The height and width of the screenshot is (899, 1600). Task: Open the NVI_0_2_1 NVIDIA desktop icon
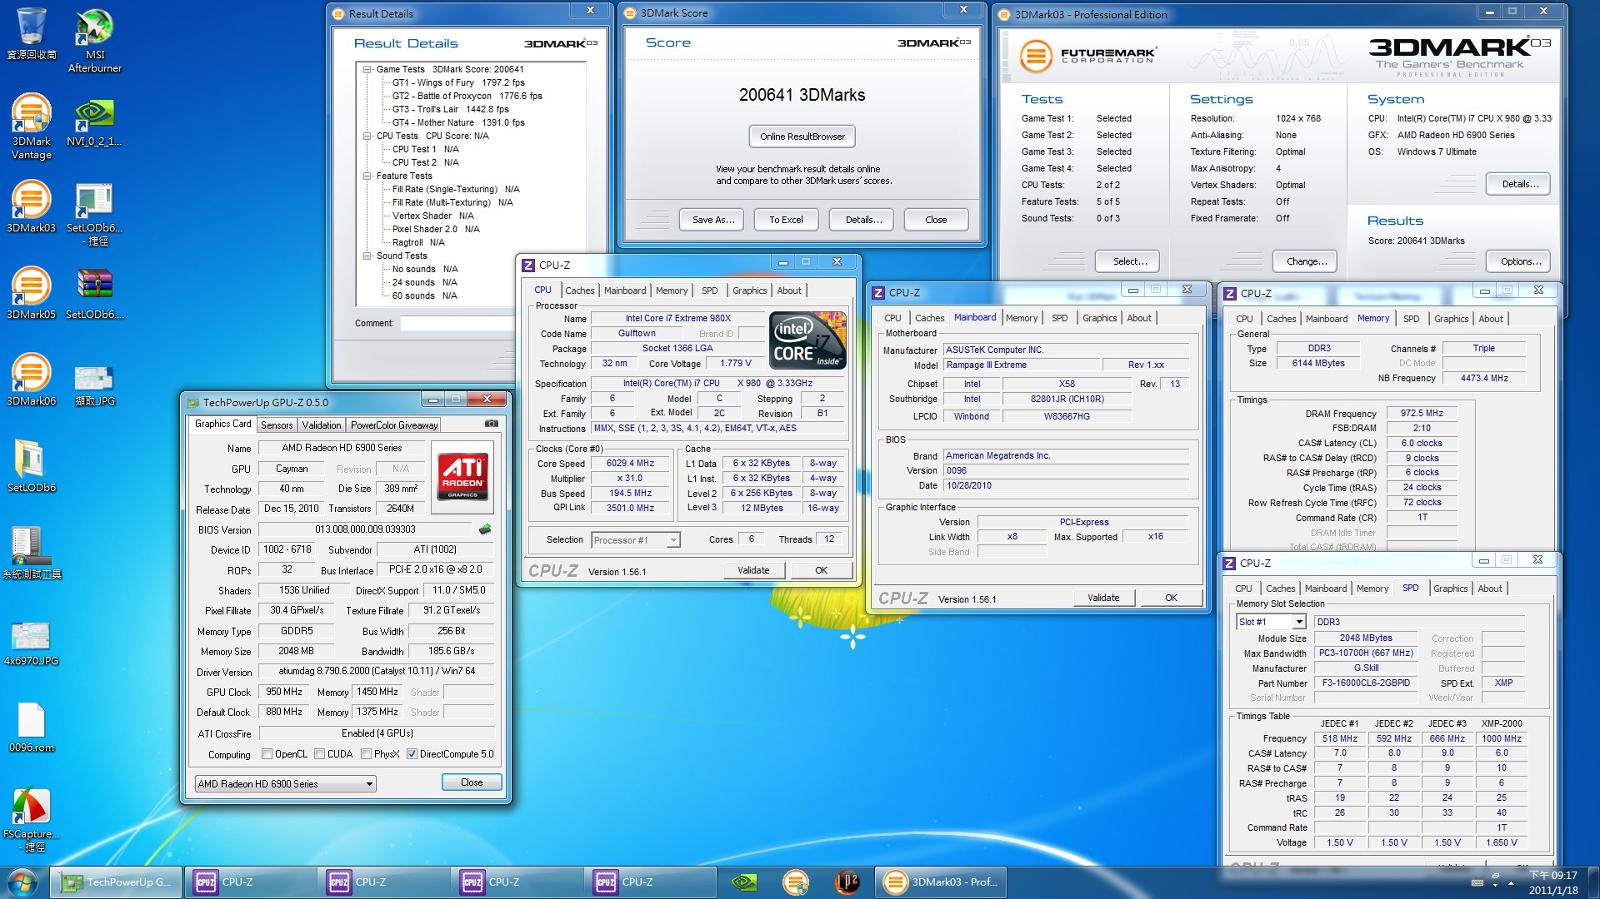(x=94, y=122)
